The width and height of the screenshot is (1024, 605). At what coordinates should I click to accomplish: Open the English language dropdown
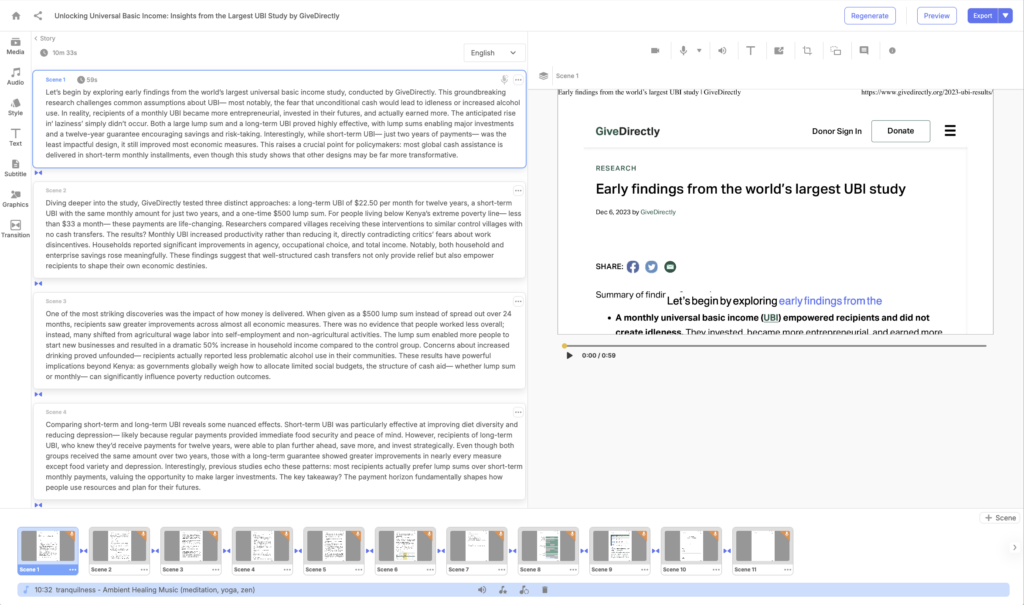pos(494,53)
